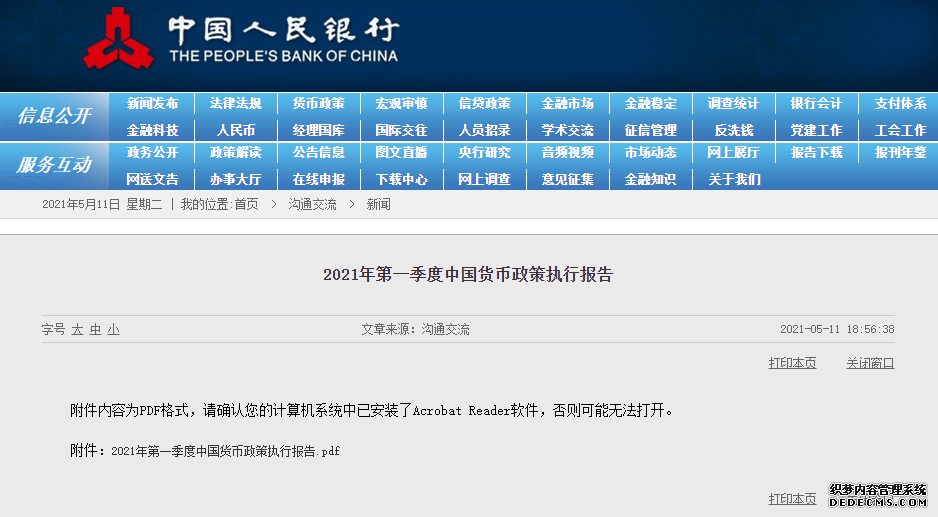Go to 党建工作

coord(817,130)
